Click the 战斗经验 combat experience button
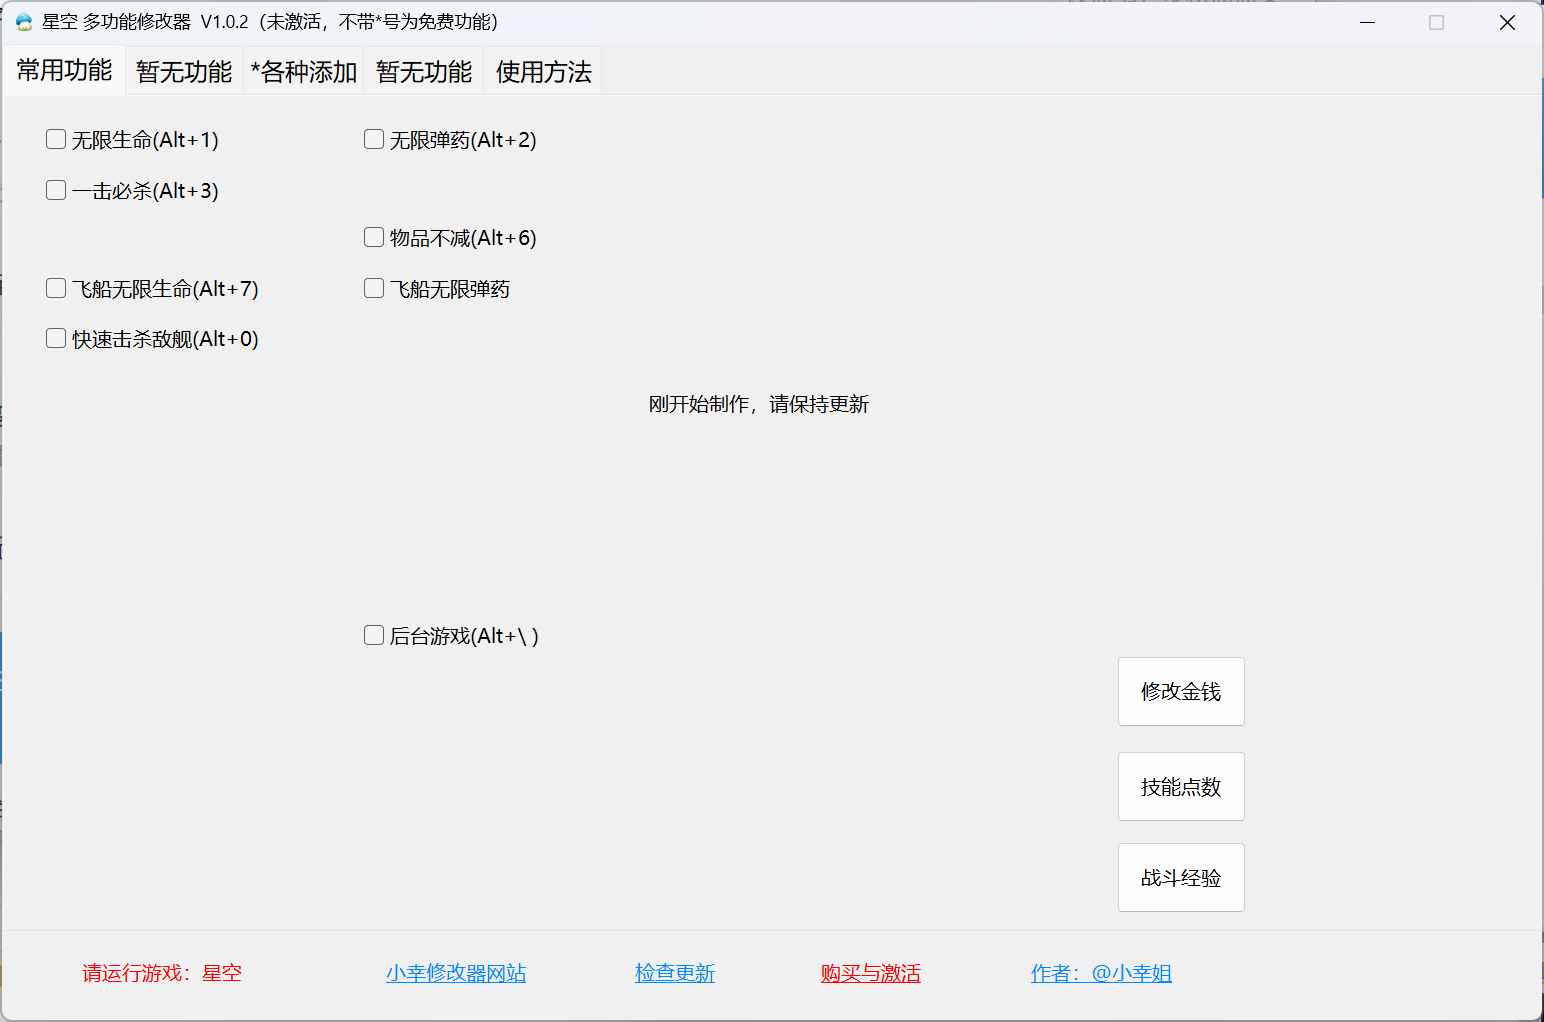Image resolution: width=1544 pixels, height=1022 pixels. [1180, 877]
